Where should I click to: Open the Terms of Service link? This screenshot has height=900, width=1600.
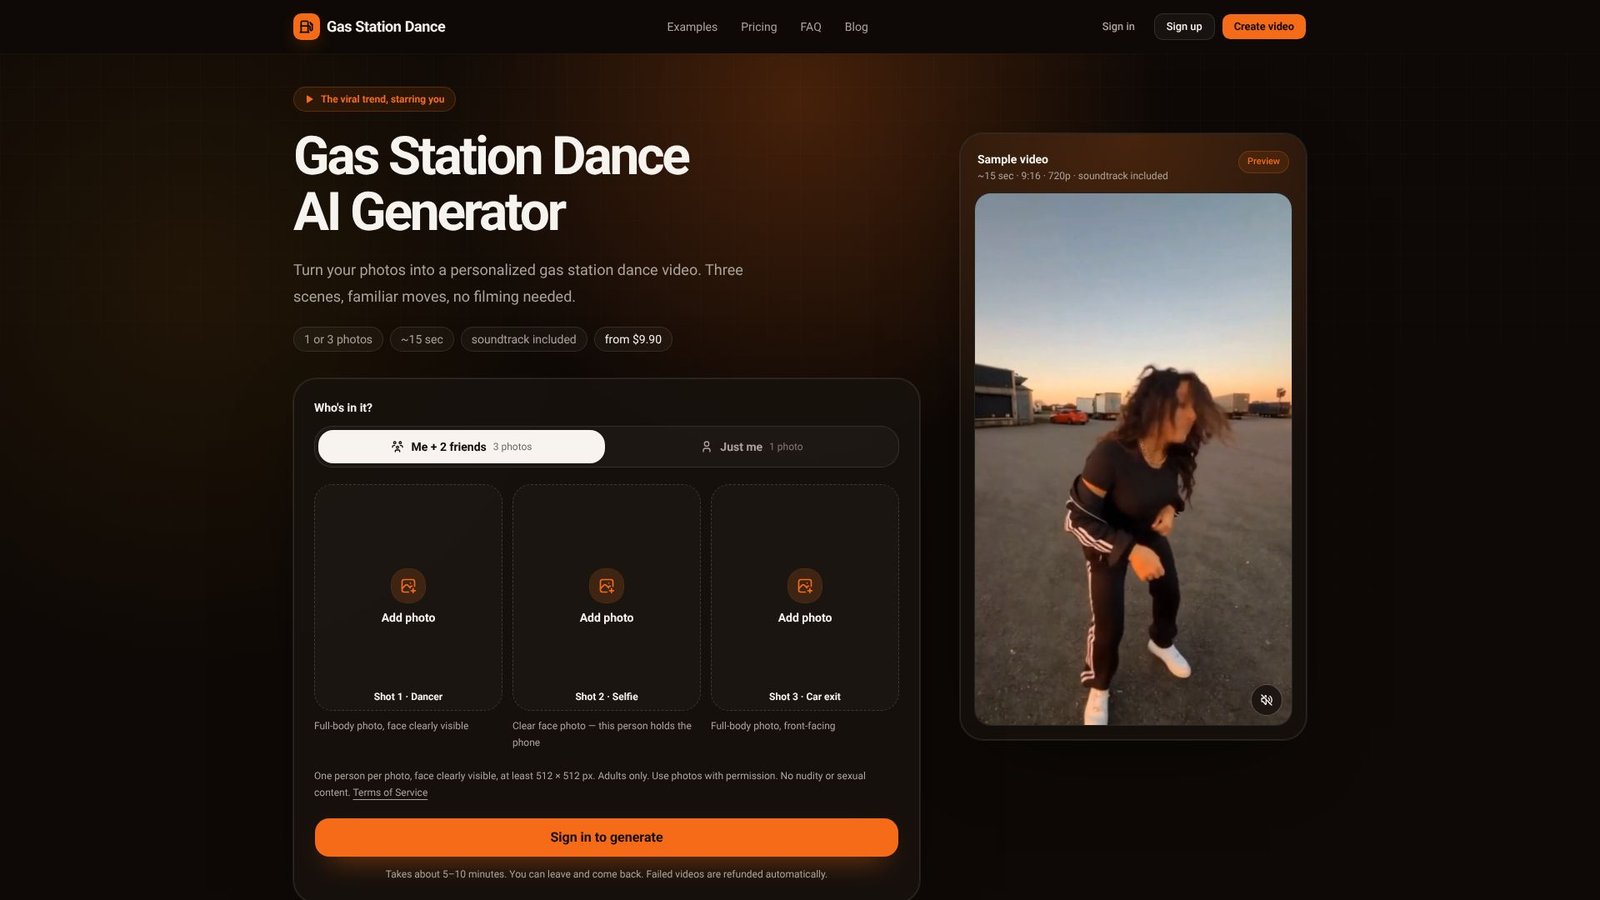pyautogui.click(x=390, y=793)
